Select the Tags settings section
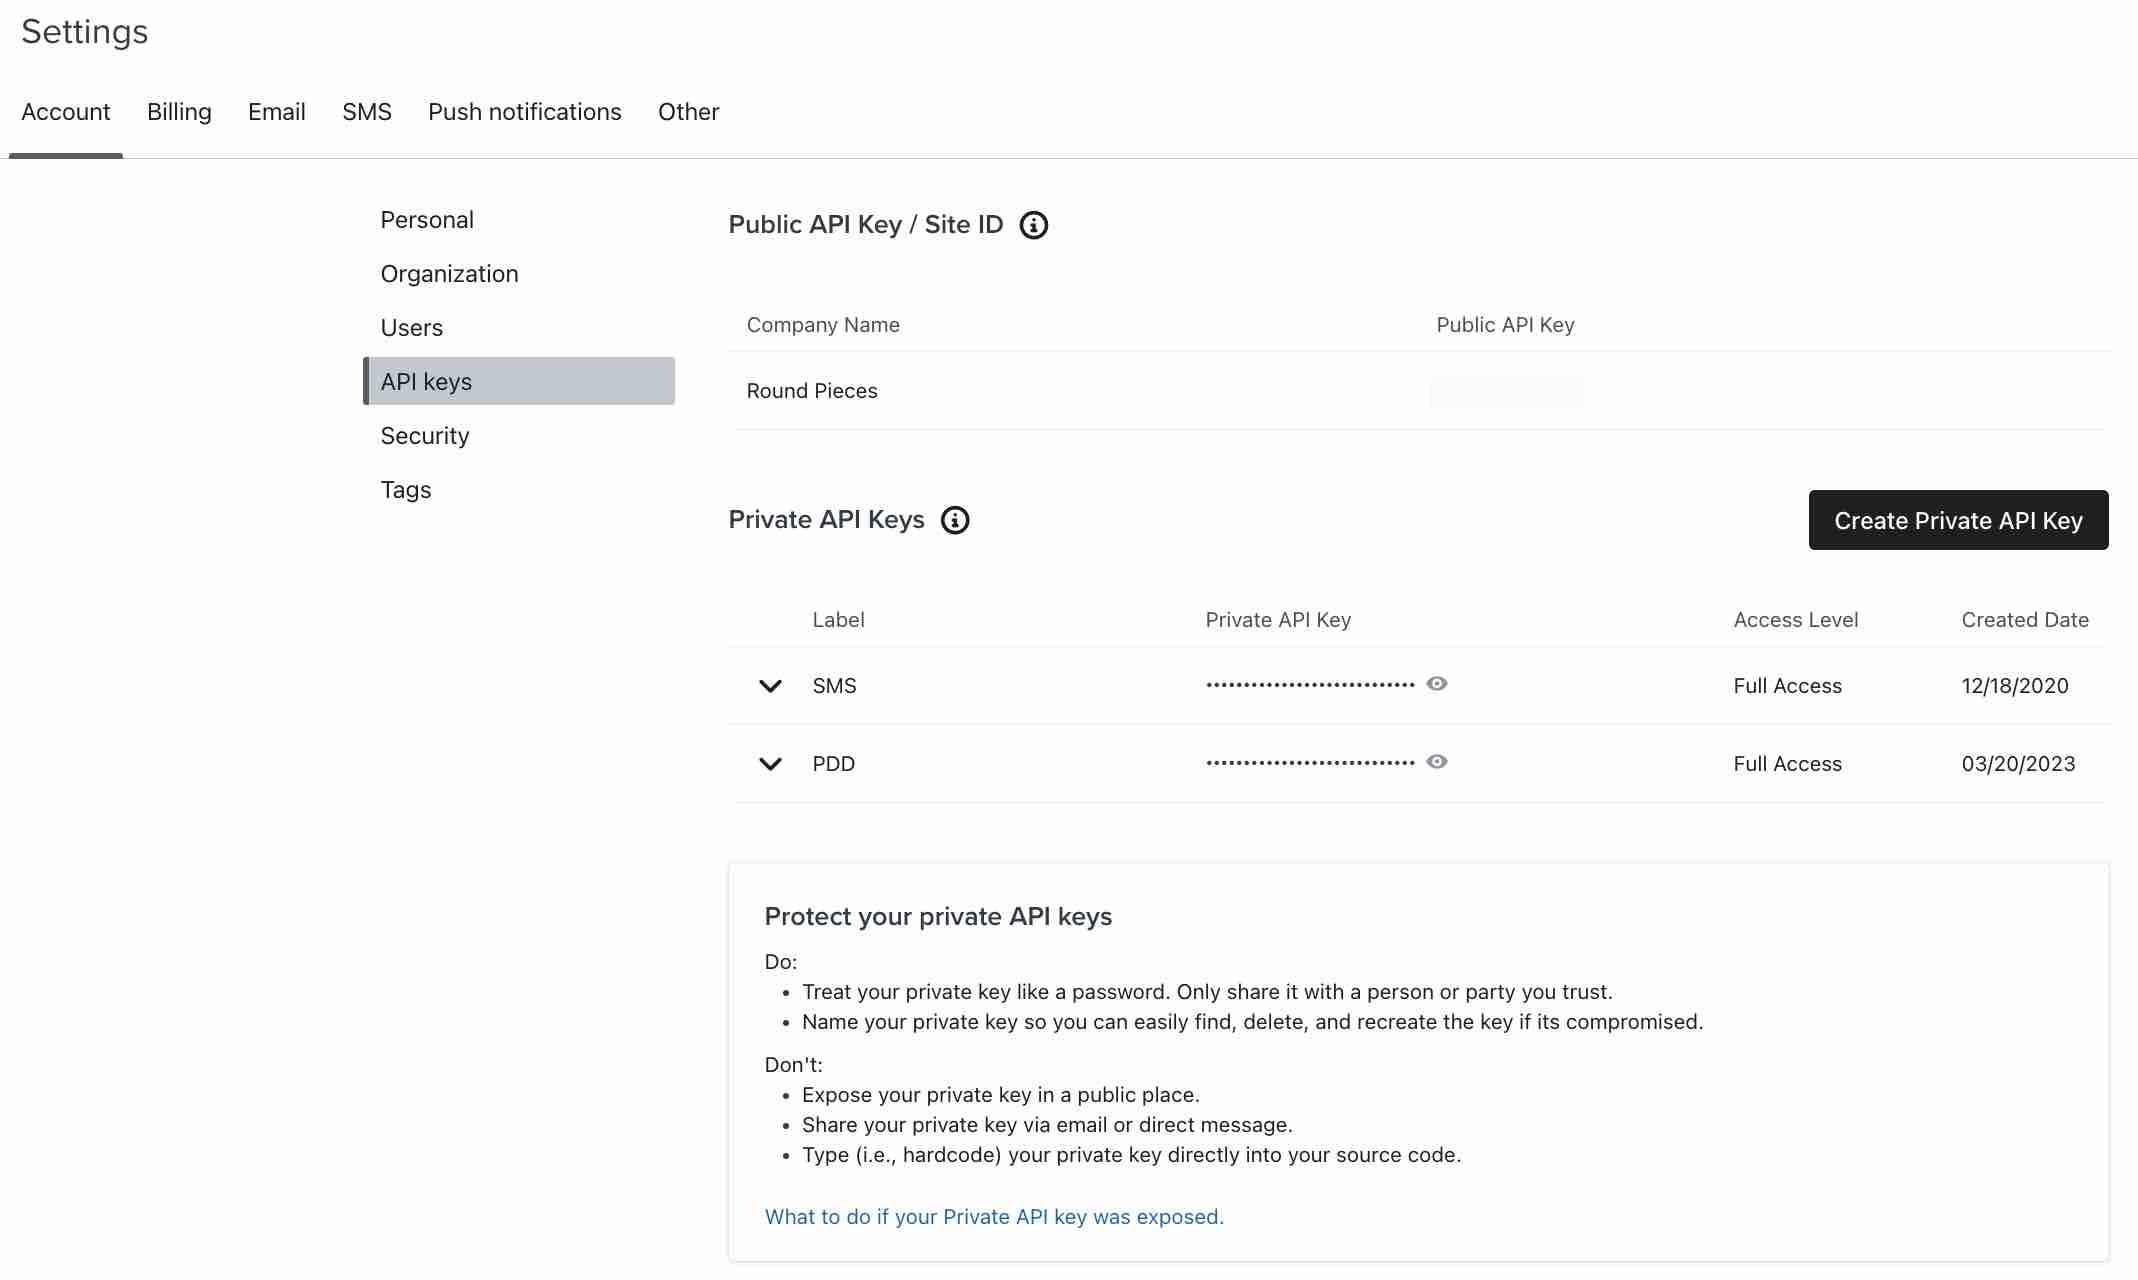The height and width of the screenshot is (1280, 2138). pos(404,488)
